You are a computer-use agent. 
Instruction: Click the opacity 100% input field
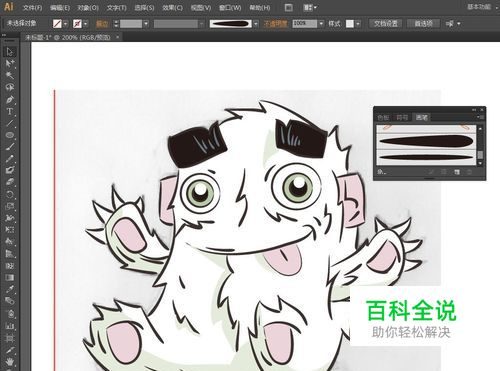[x=305, y=24]
